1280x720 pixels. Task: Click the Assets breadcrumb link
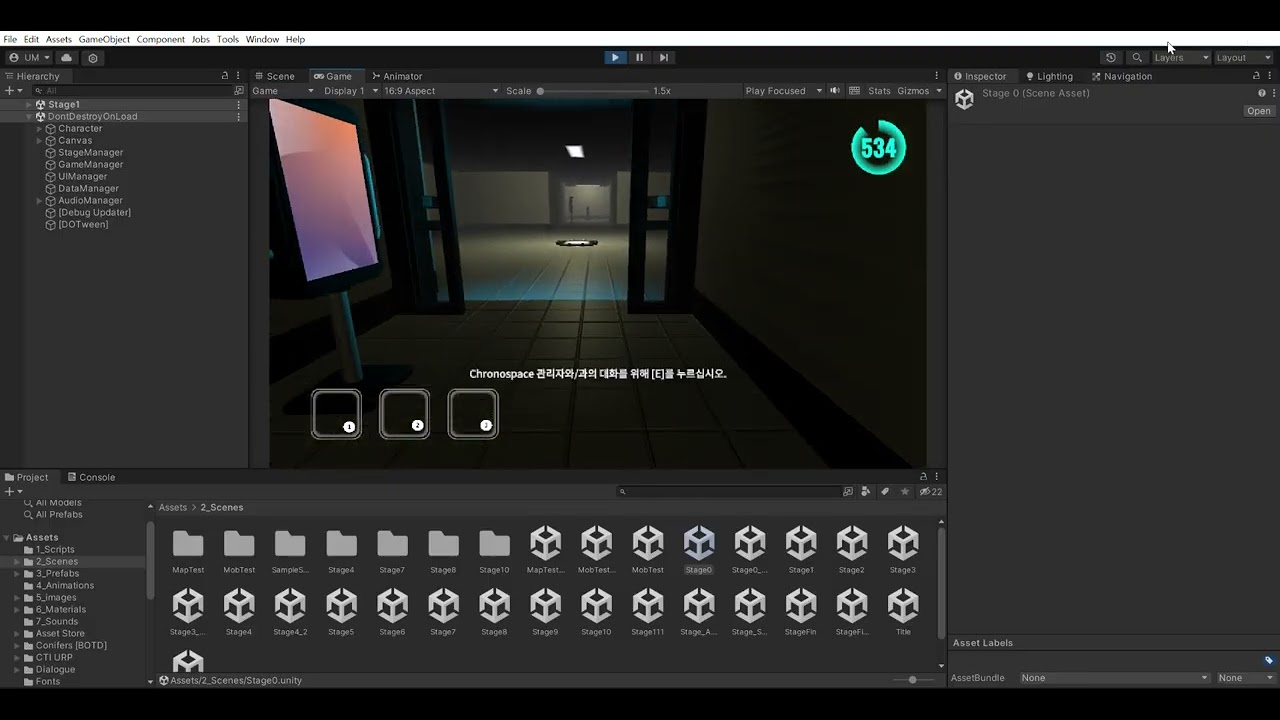tap(172, 507)
